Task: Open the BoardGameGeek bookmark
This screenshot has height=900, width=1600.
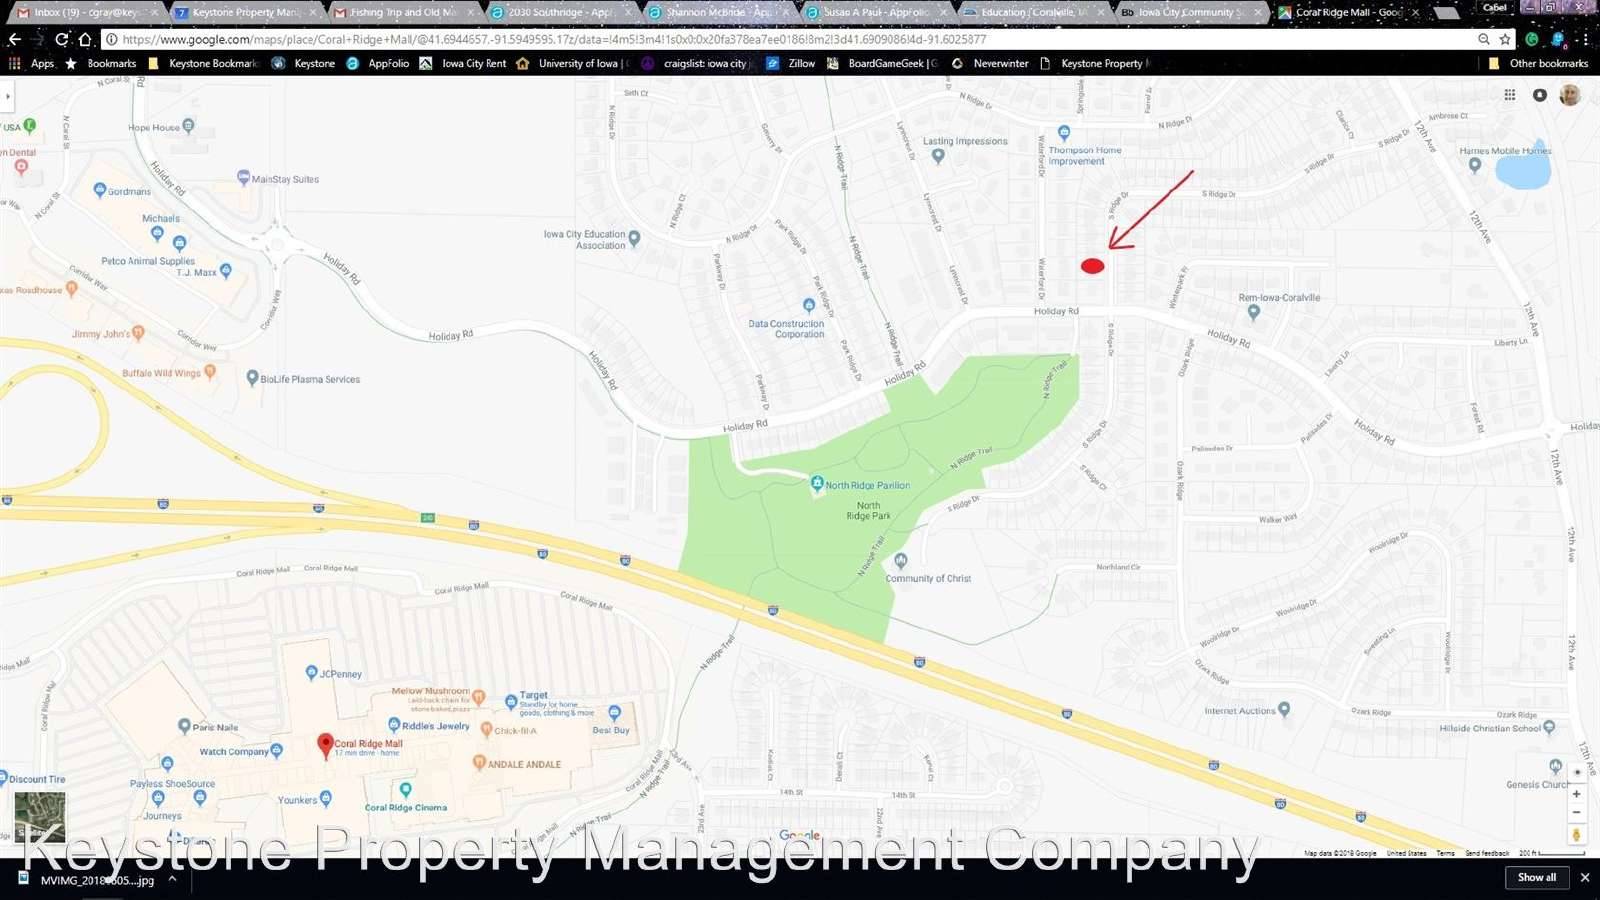Action: coord(883,63)
